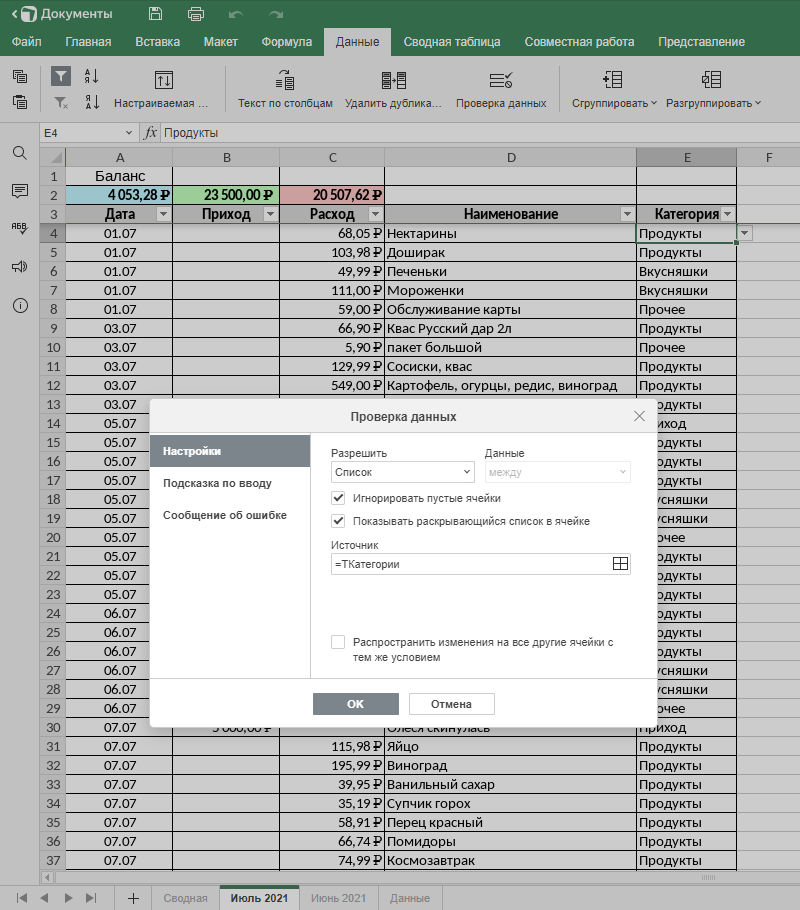Click the fx insert function icon
The width and height of the screenshot is (800, 910).
pos(150,133)
